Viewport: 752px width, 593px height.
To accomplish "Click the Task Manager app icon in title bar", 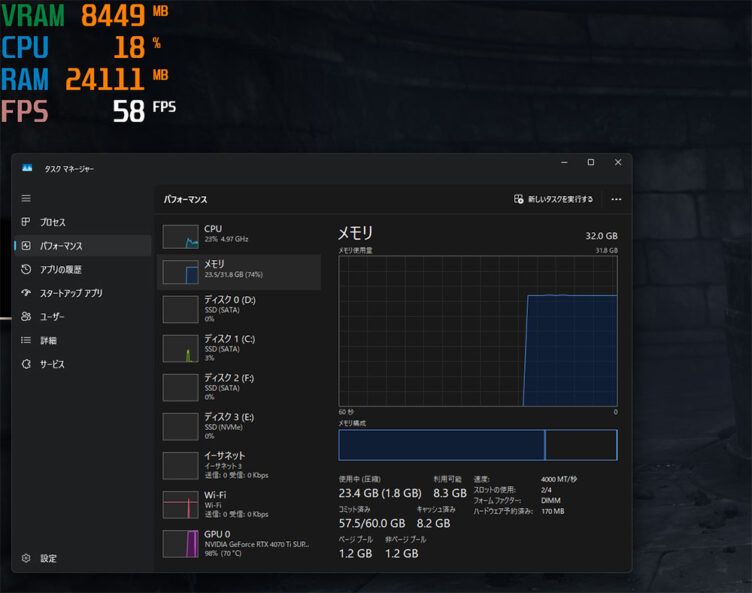I will [27, 168].
